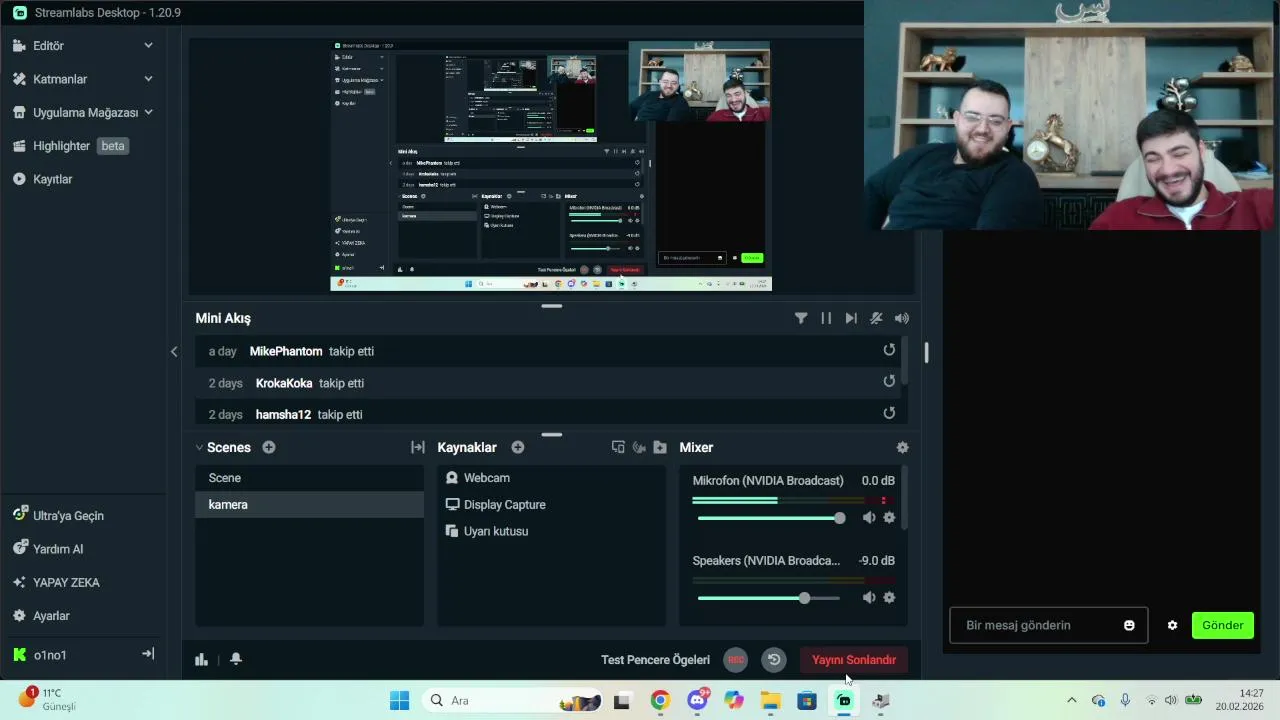
Task: Open performance stats bar-chart icon
Action: [201, 659]
